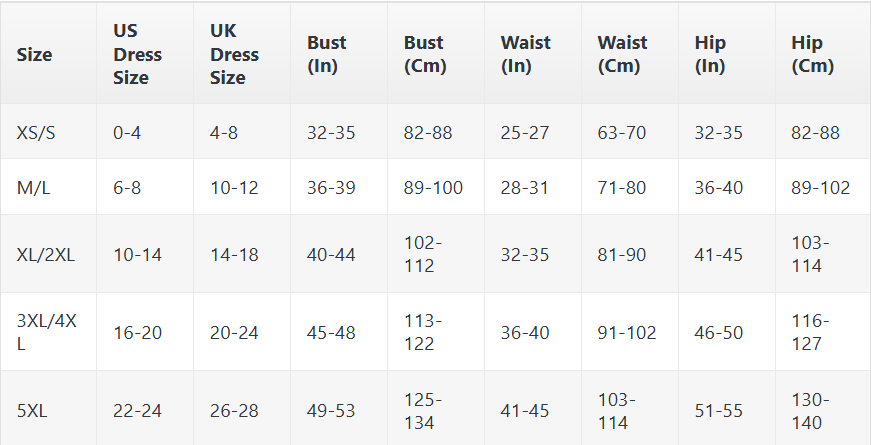The width and height of the screenshot is (871, 445).
Task: Click the 46-50 hip inches cell
Action: 719,332
